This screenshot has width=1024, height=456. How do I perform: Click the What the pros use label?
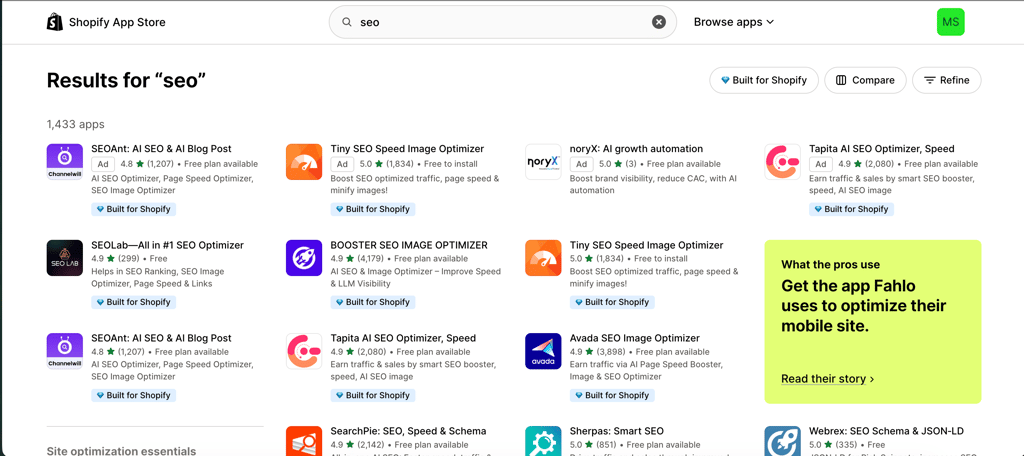pyautogui.click(x=830, y=265)
